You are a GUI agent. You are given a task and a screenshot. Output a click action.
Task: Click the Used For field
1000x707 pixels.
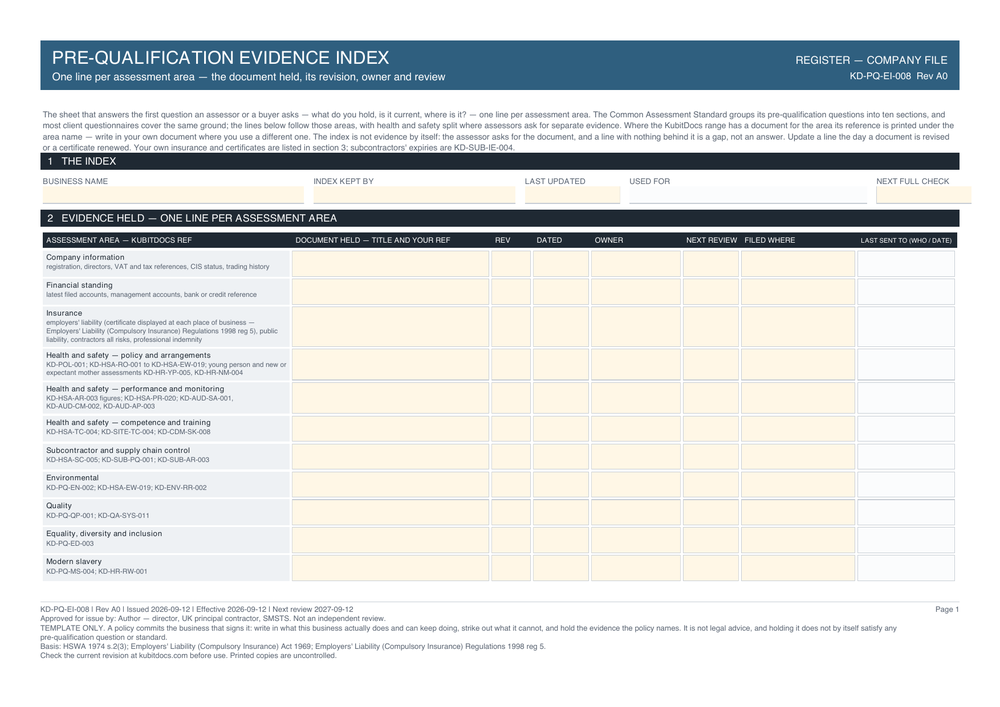tap(748, 195)
